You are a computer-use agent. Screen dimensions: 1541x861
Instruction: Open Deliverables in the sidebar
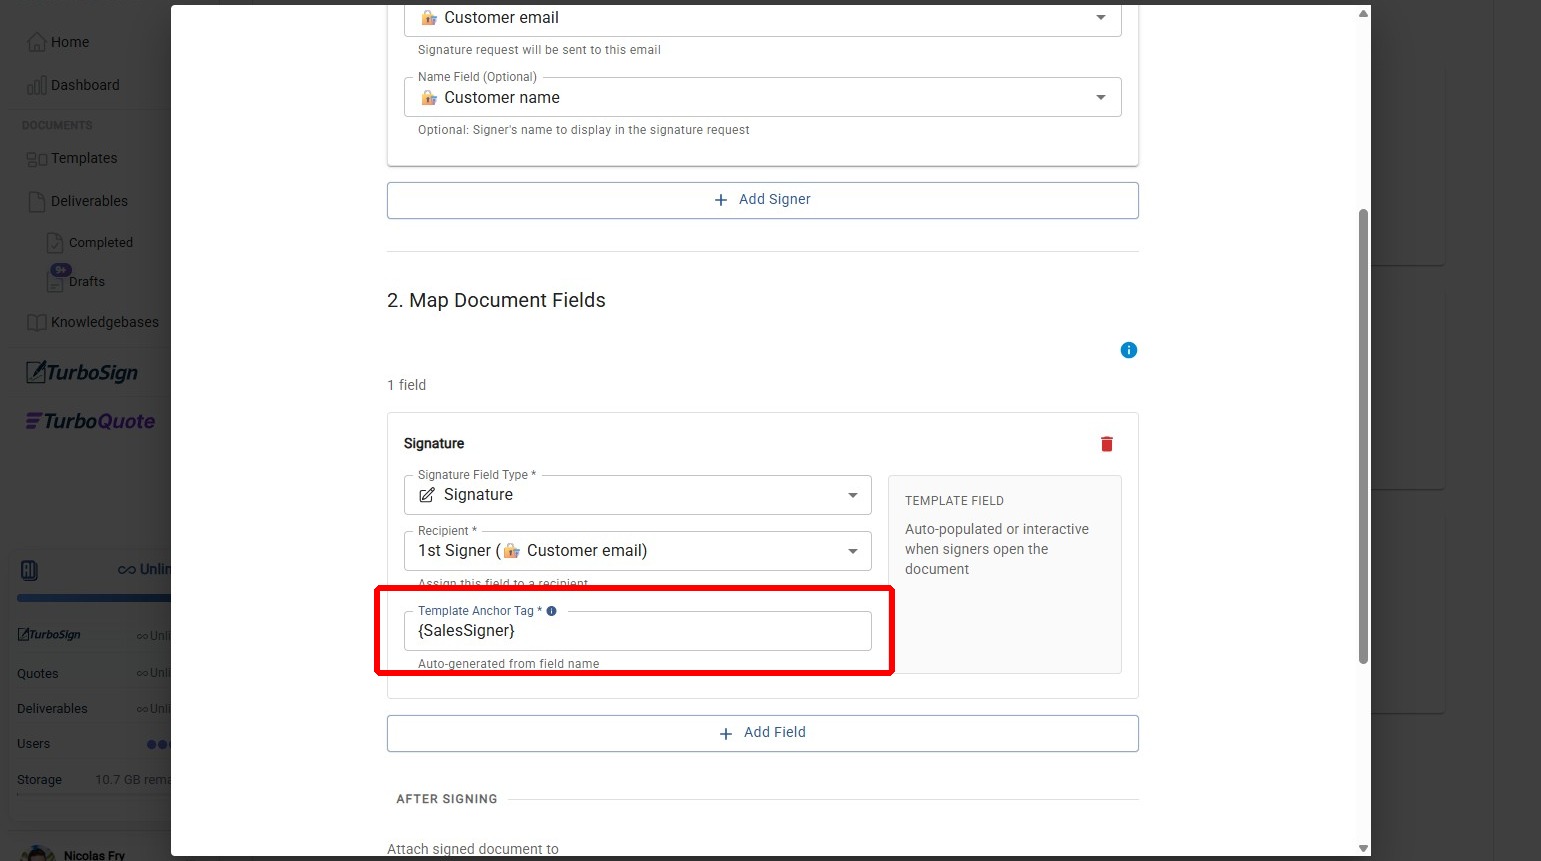[88, 201]
